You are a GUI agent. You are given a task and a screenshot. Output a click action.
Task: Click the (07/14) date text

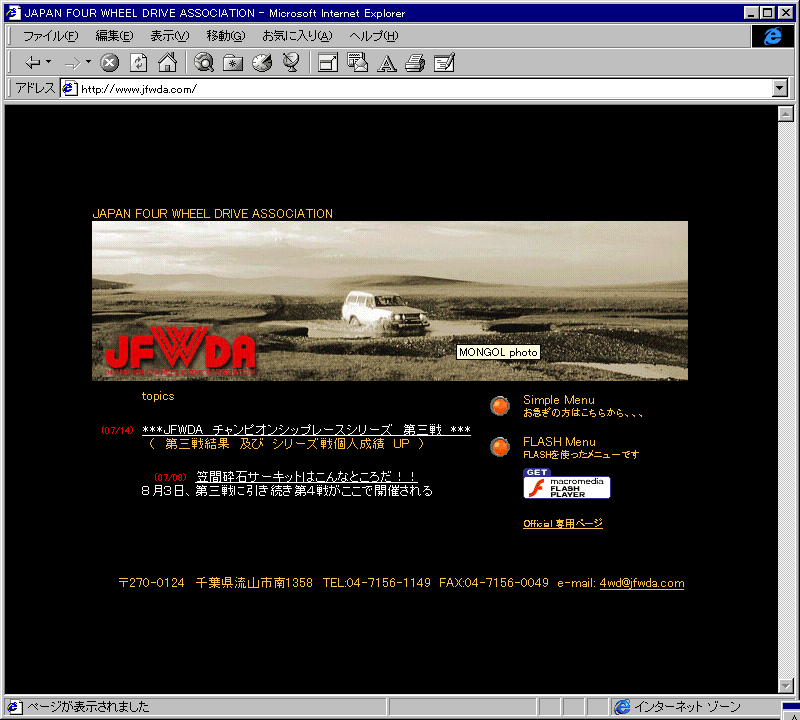click(117, 430)
